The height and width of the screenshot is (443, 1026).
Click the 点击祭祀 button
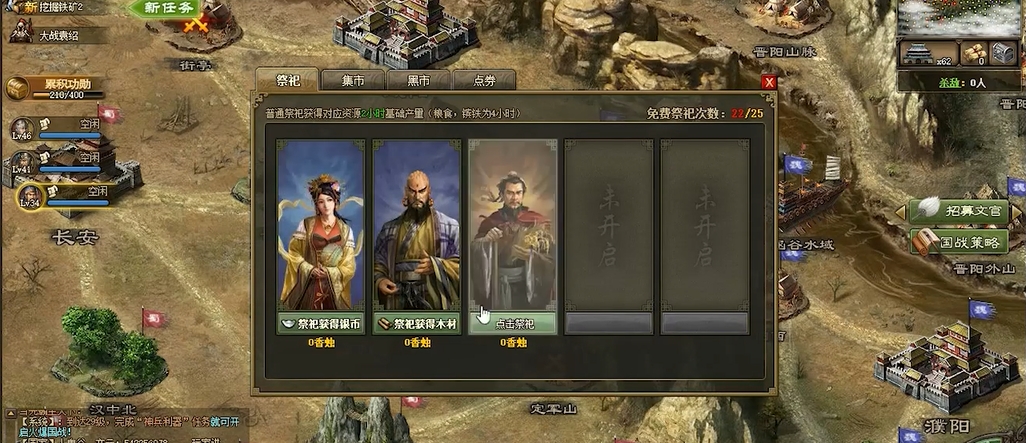coord(513,323)
